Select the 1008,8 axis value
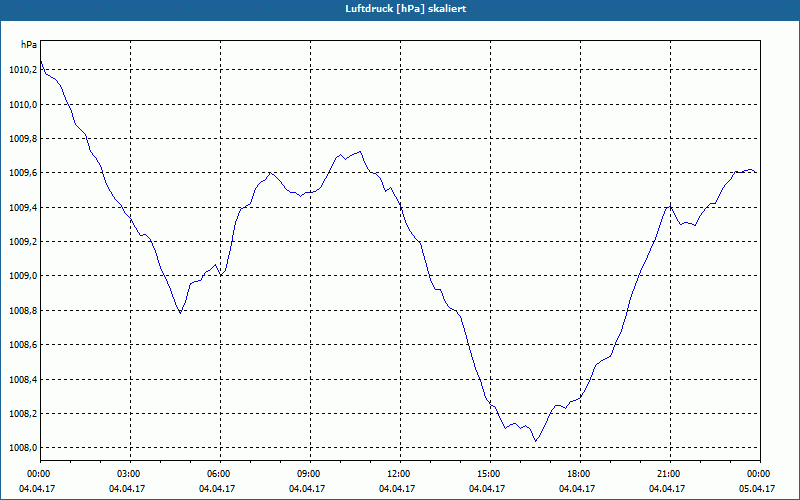This screenshot has height=500, width=800. pyautogui.click(x=23, y=311)
